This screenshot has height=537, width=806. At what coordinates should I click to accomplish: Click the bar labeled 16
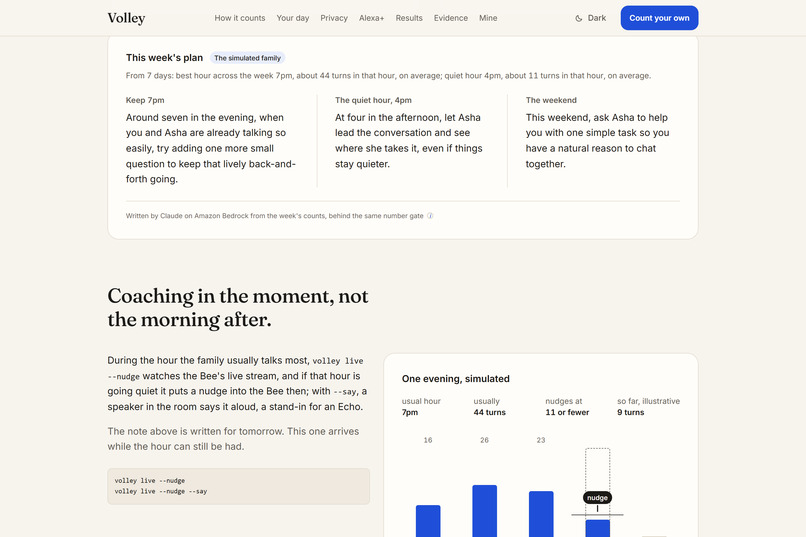point(428,521)
